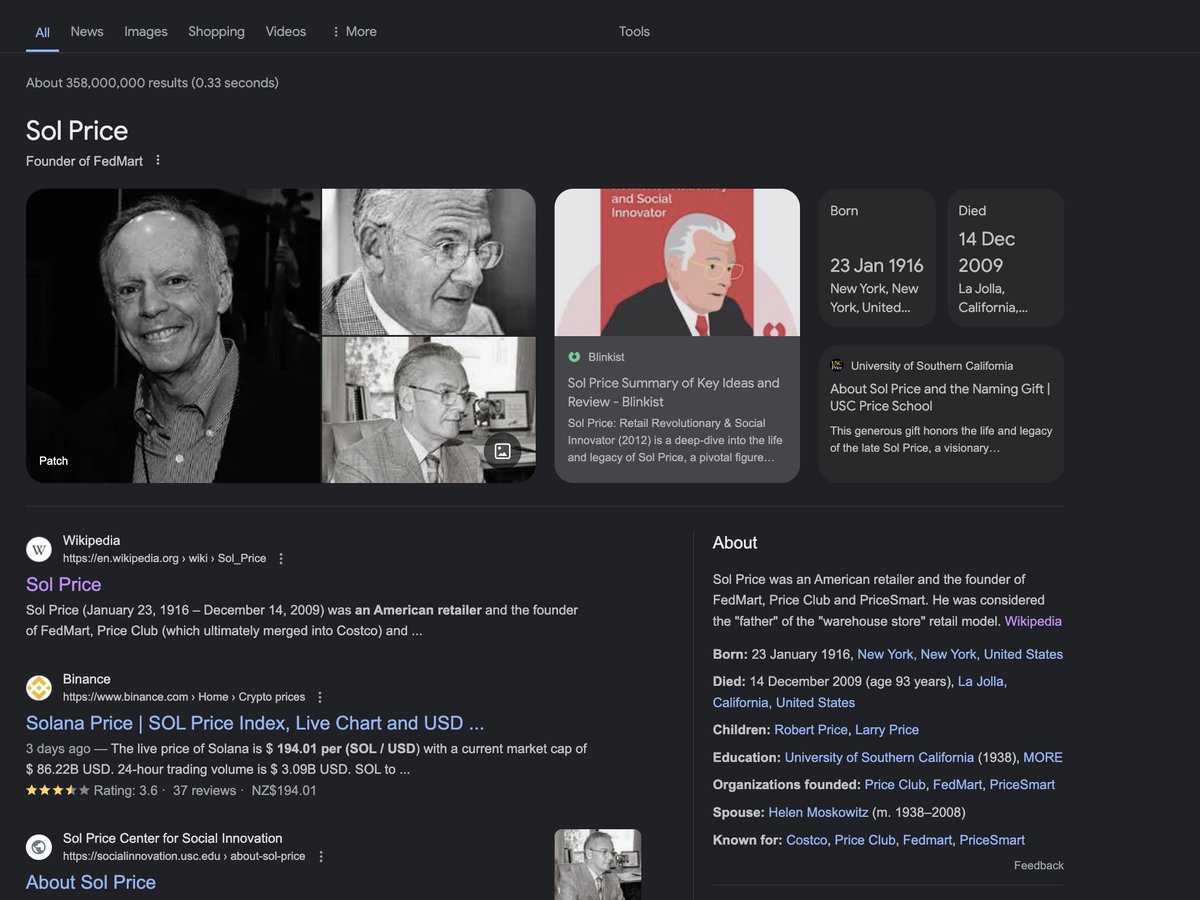Switch to the News tab
Screen dimensions: 1200x900
87,32
